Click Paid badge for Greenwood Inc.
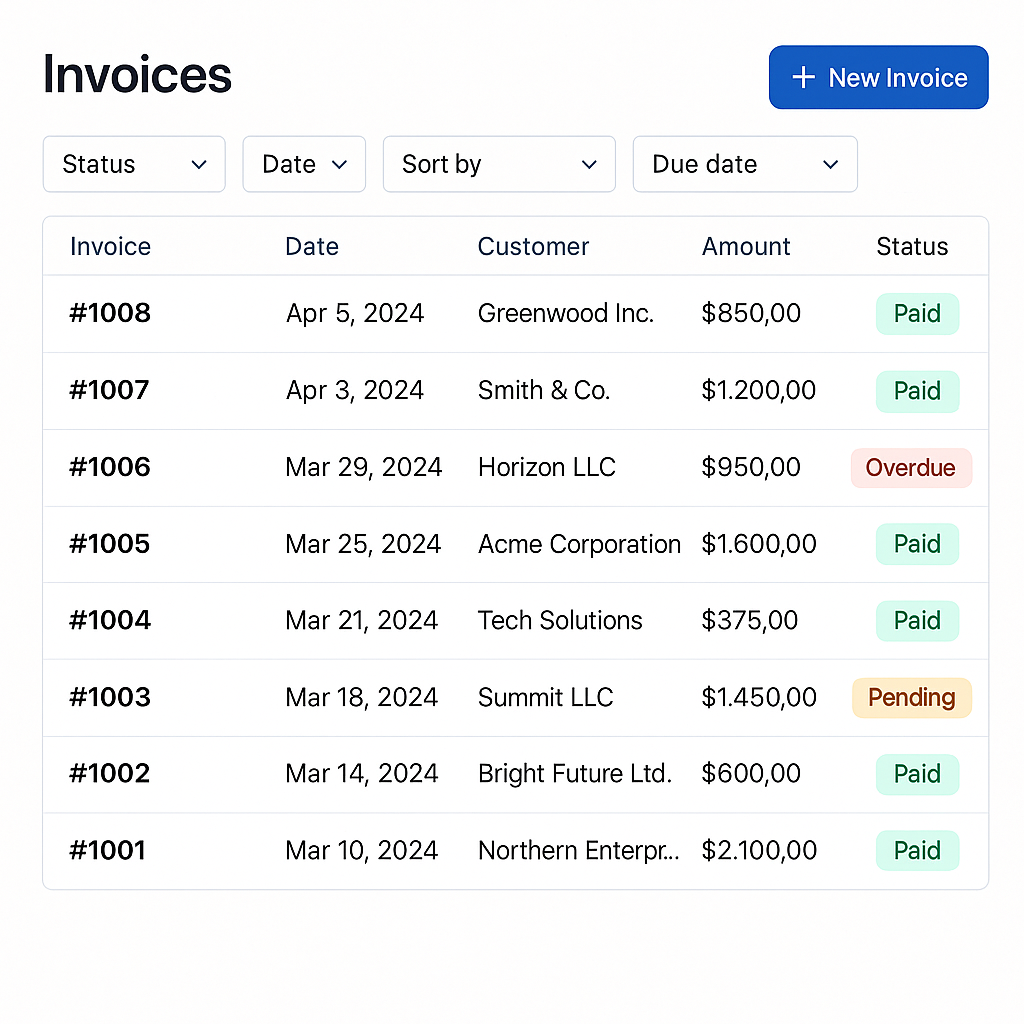 (917, 314)
